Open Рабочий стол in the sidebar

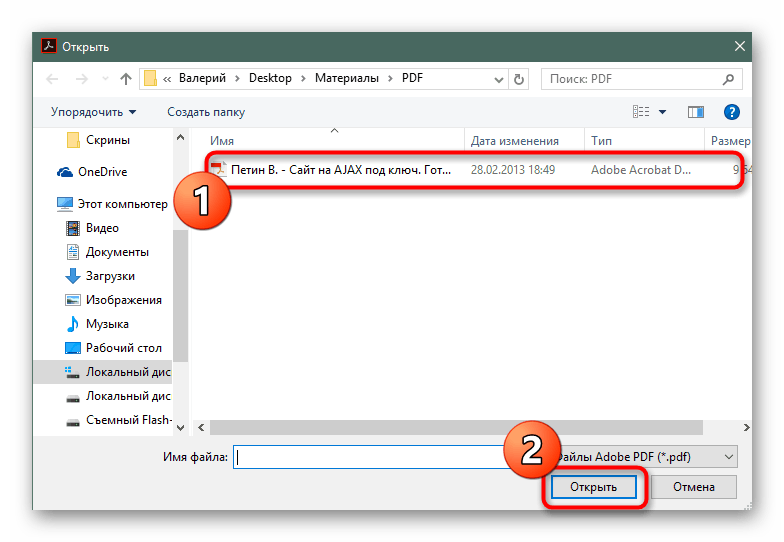114,348
